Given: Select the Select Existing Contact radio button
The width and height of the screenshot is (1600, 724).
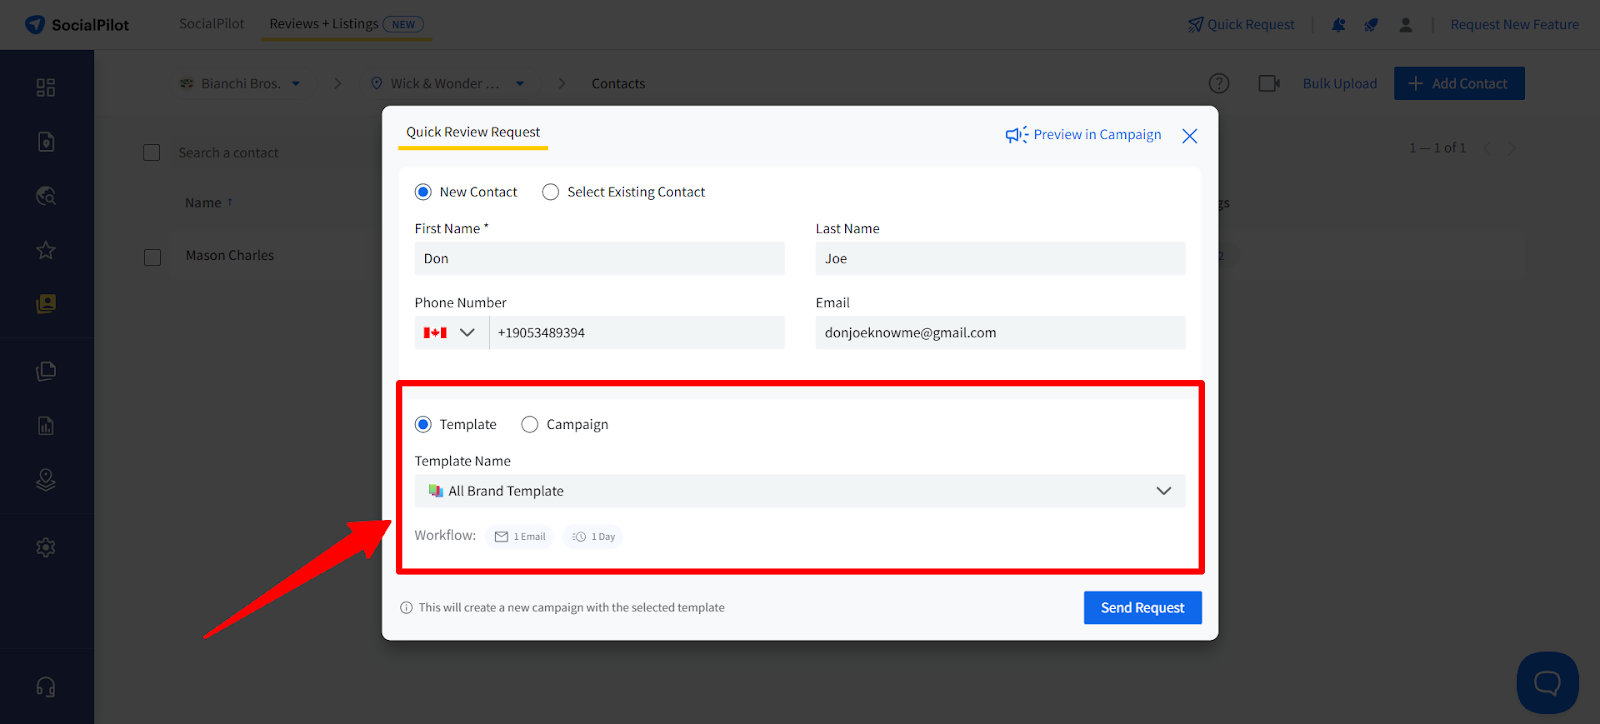Looking at the screenshot, I should pyautogui.click(x=550, y=192).
